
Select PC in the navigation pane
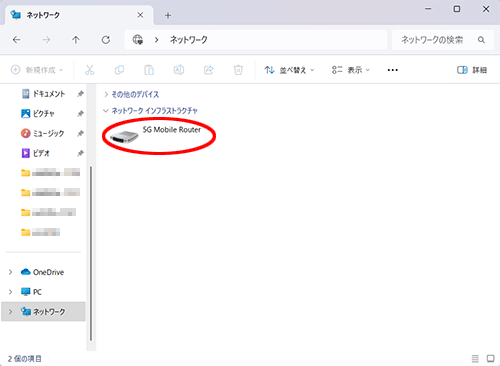pyautogui.click(x=31, y=292)
